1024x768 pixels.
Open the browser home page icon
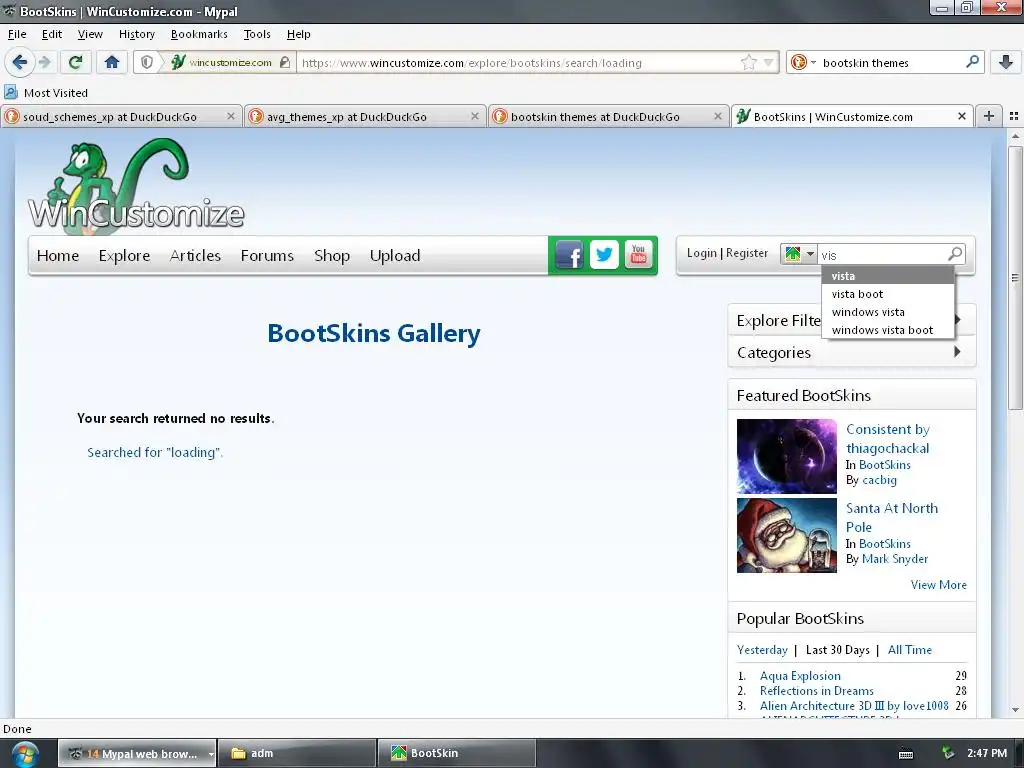(x=112, y=63)
